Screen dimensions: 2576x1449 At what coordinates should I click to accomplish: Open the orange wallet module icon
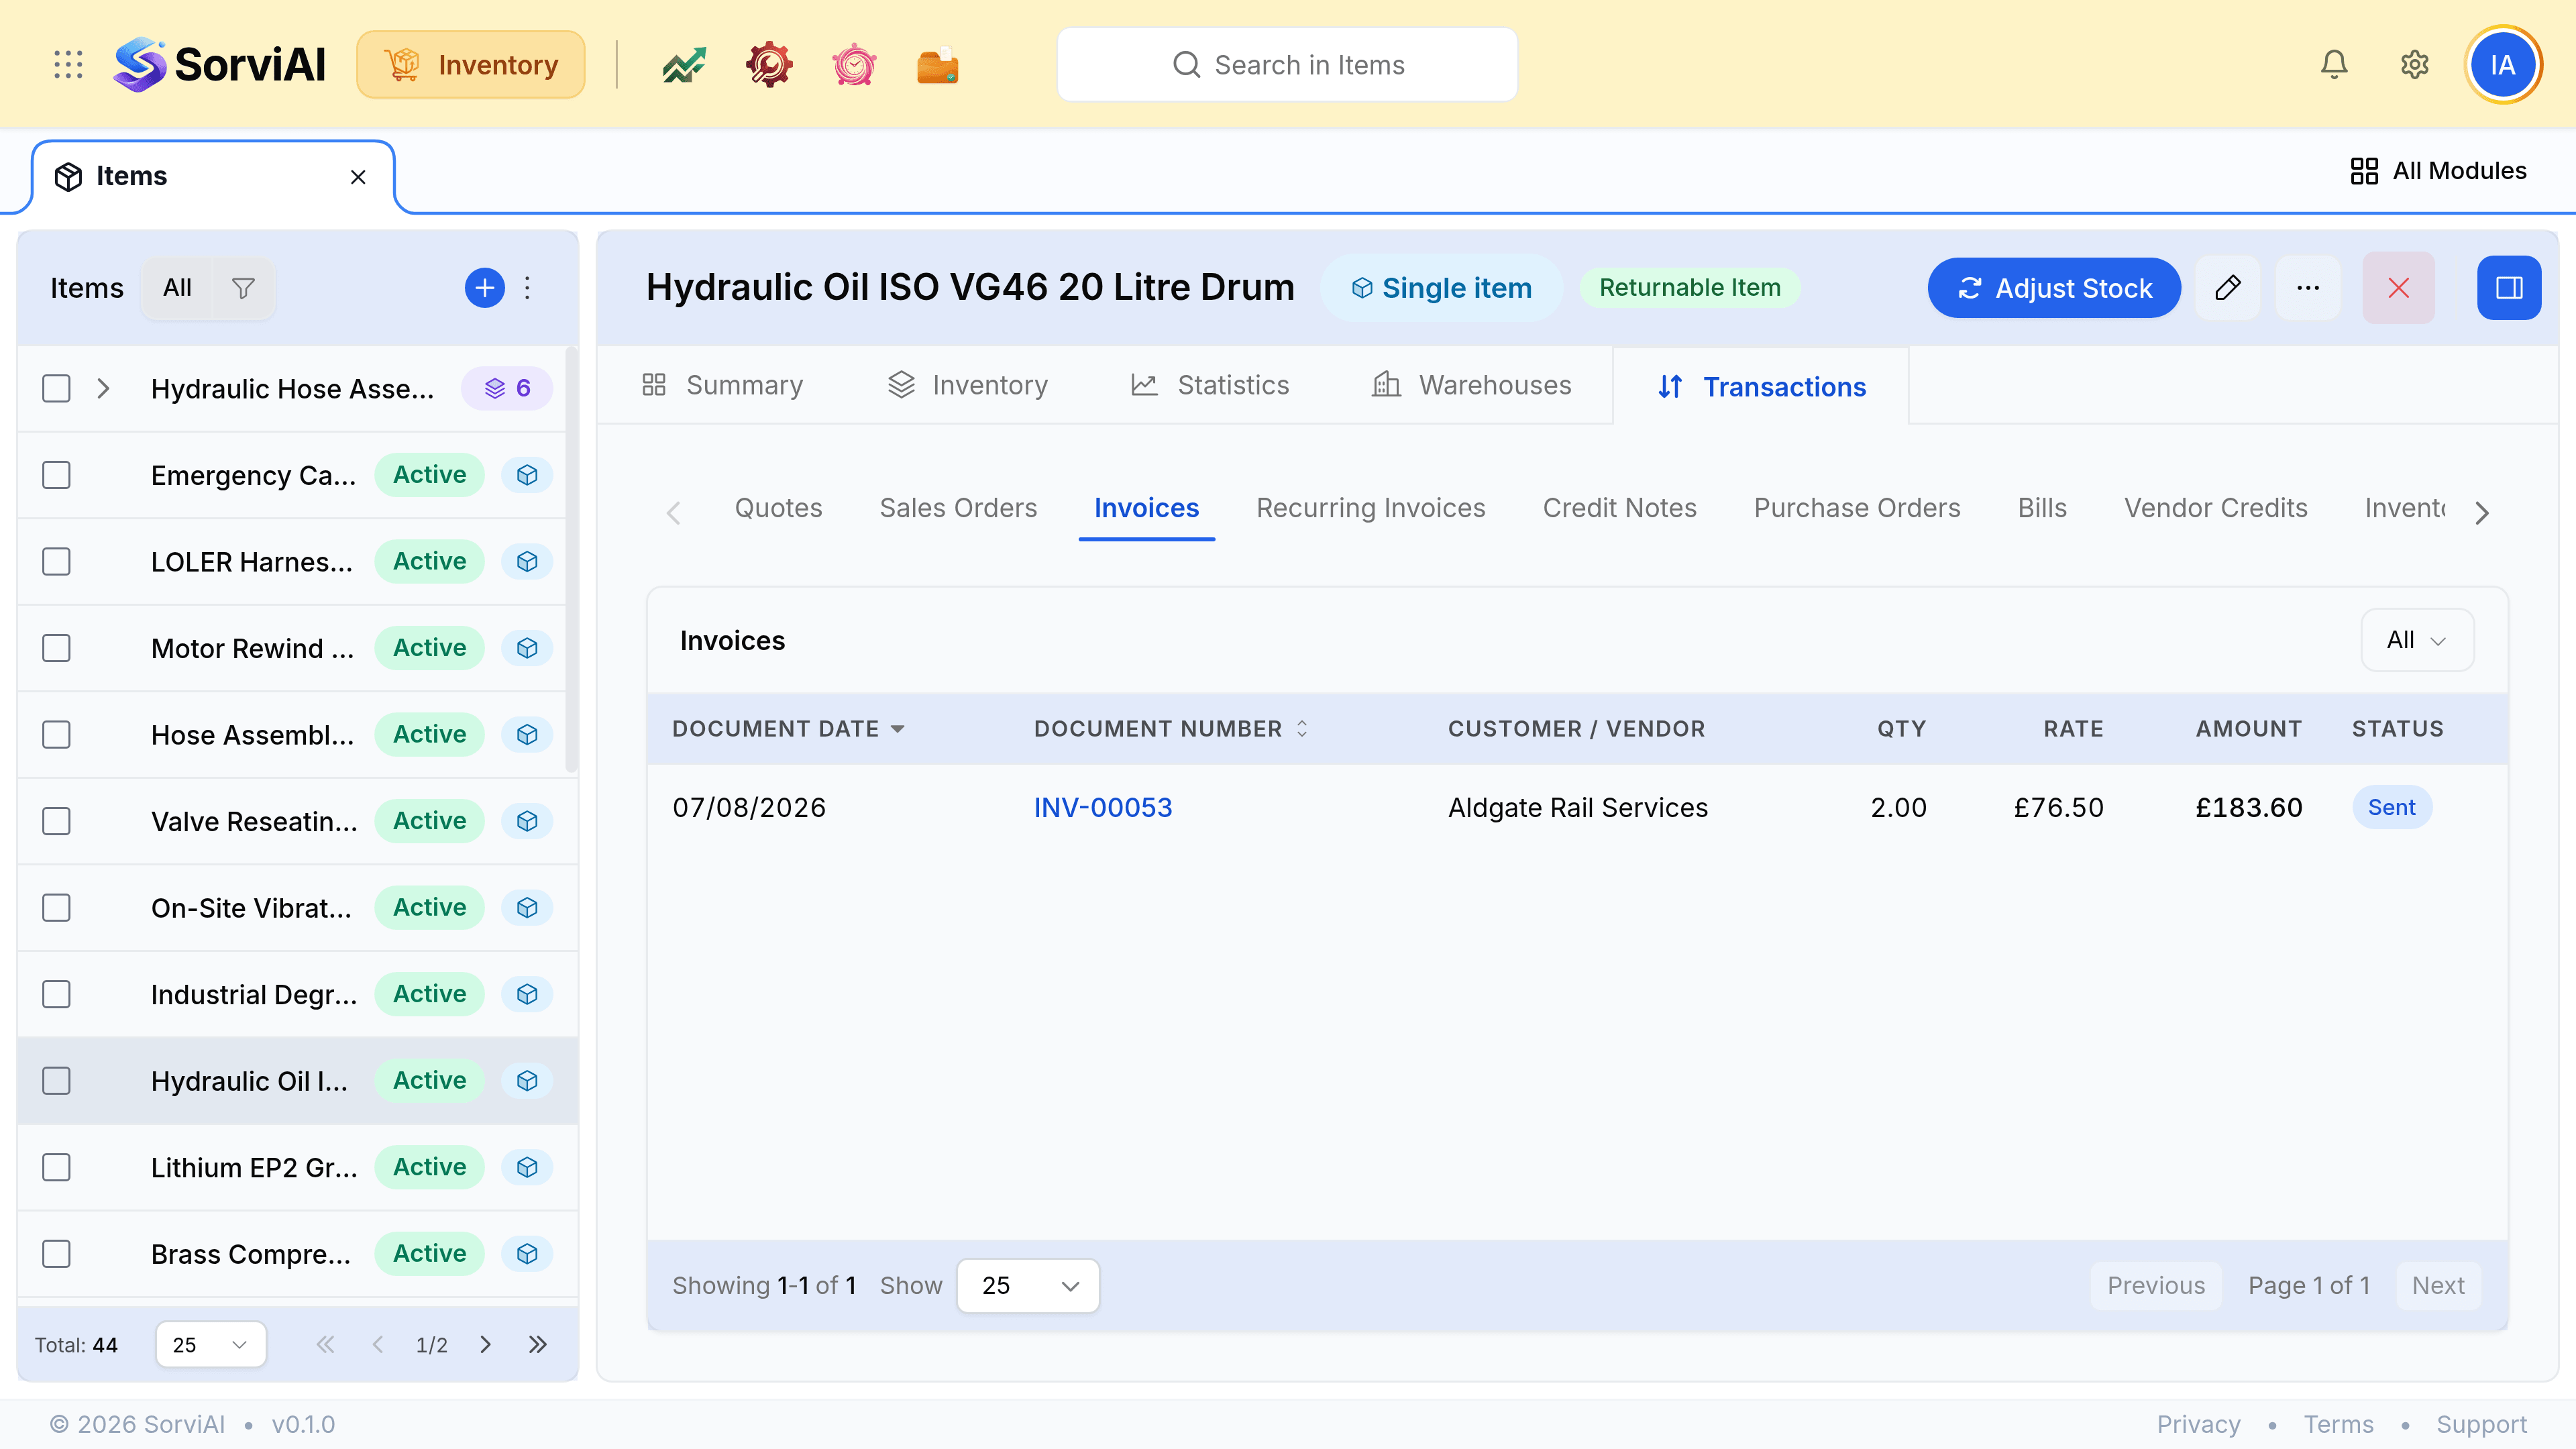[938, 65]
